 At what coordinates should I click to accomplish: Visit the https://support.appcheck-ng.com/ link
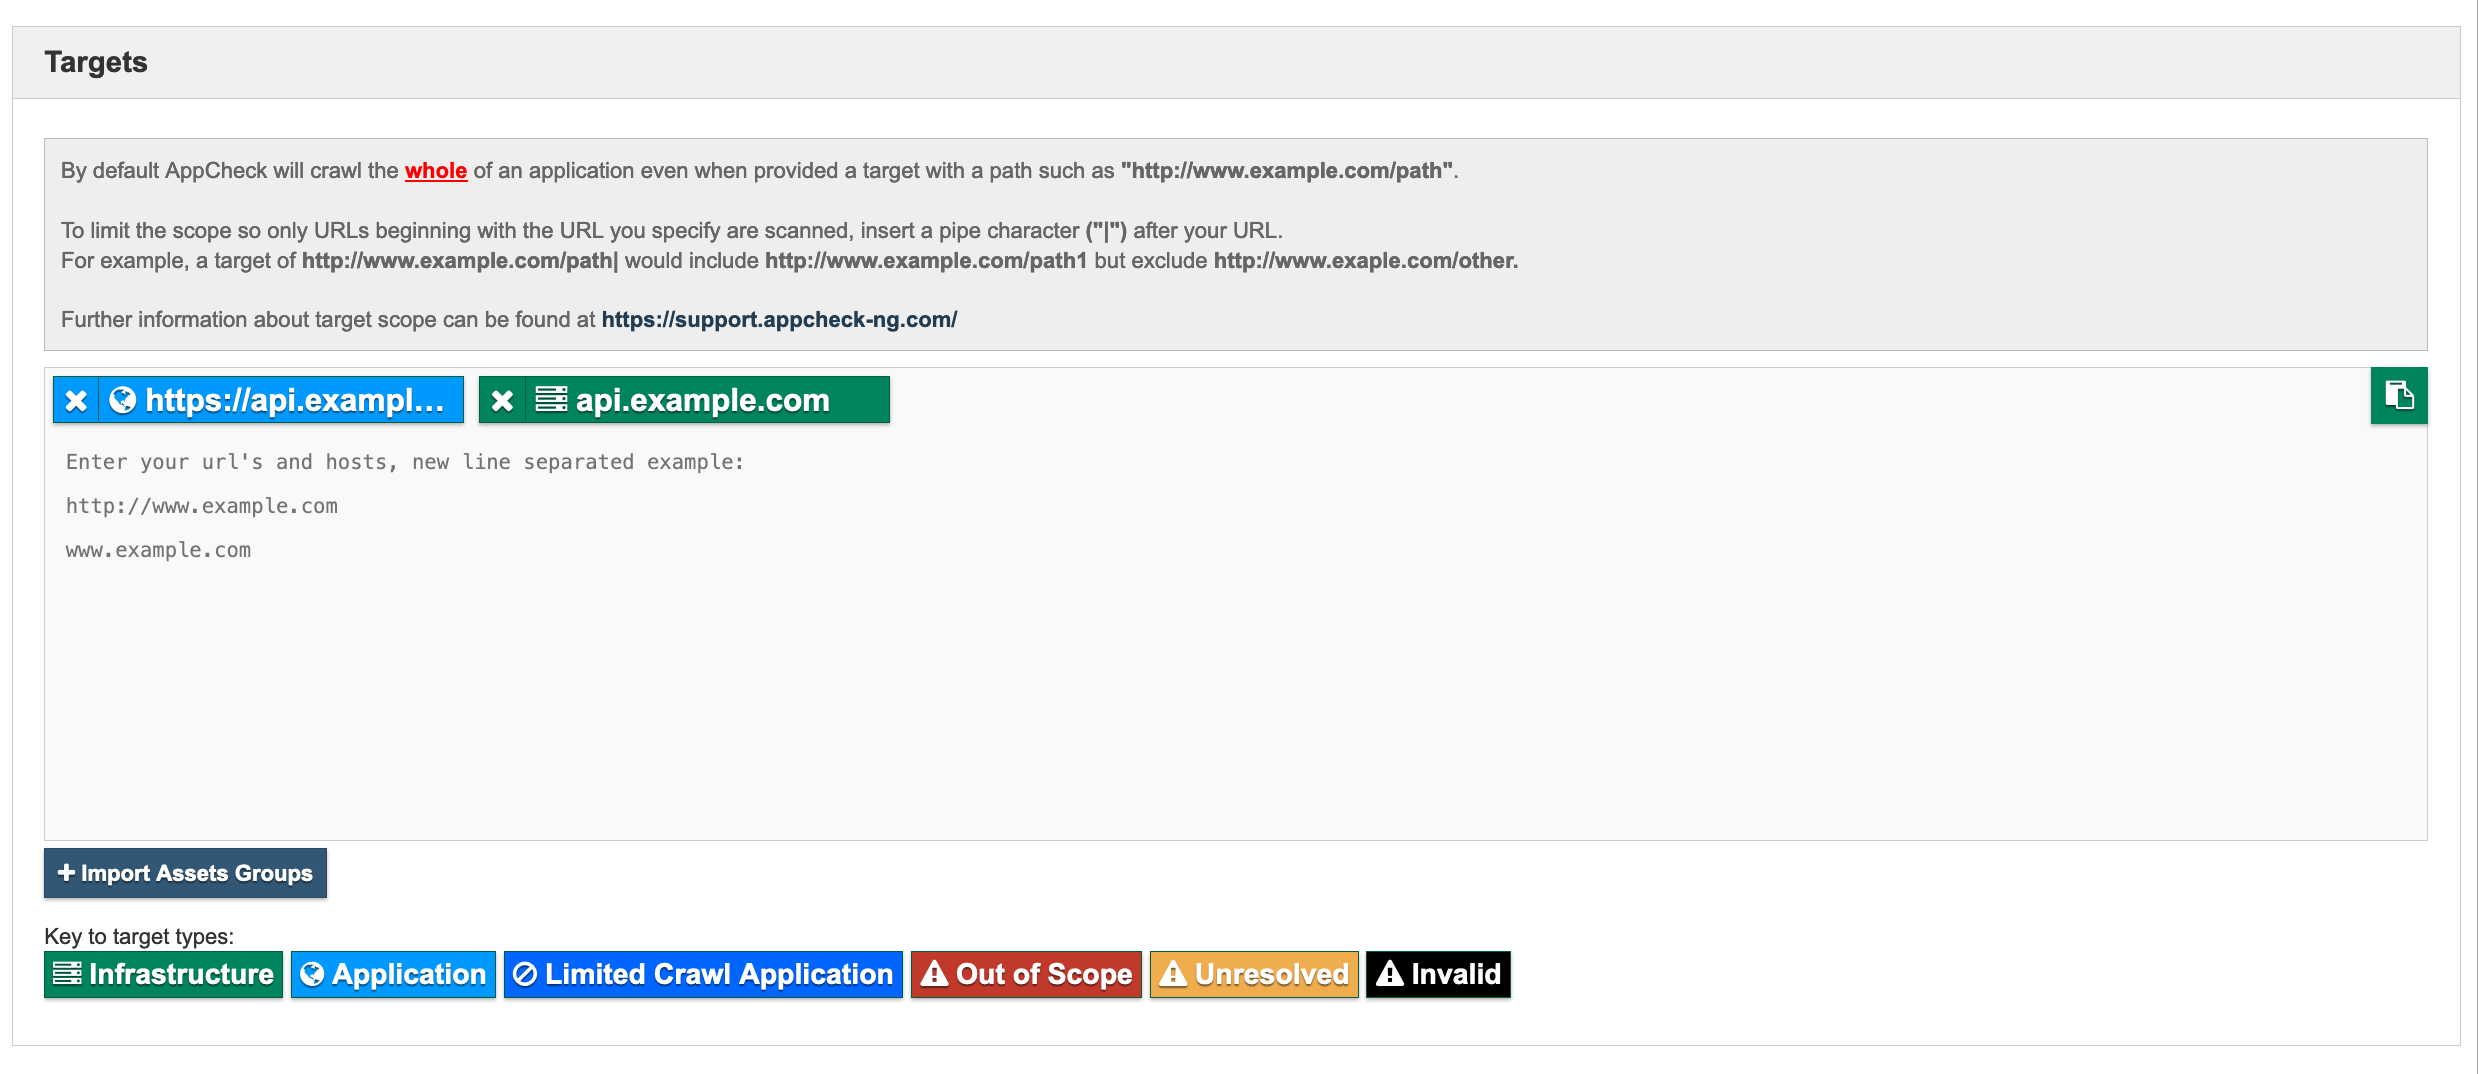pos(779,319)
